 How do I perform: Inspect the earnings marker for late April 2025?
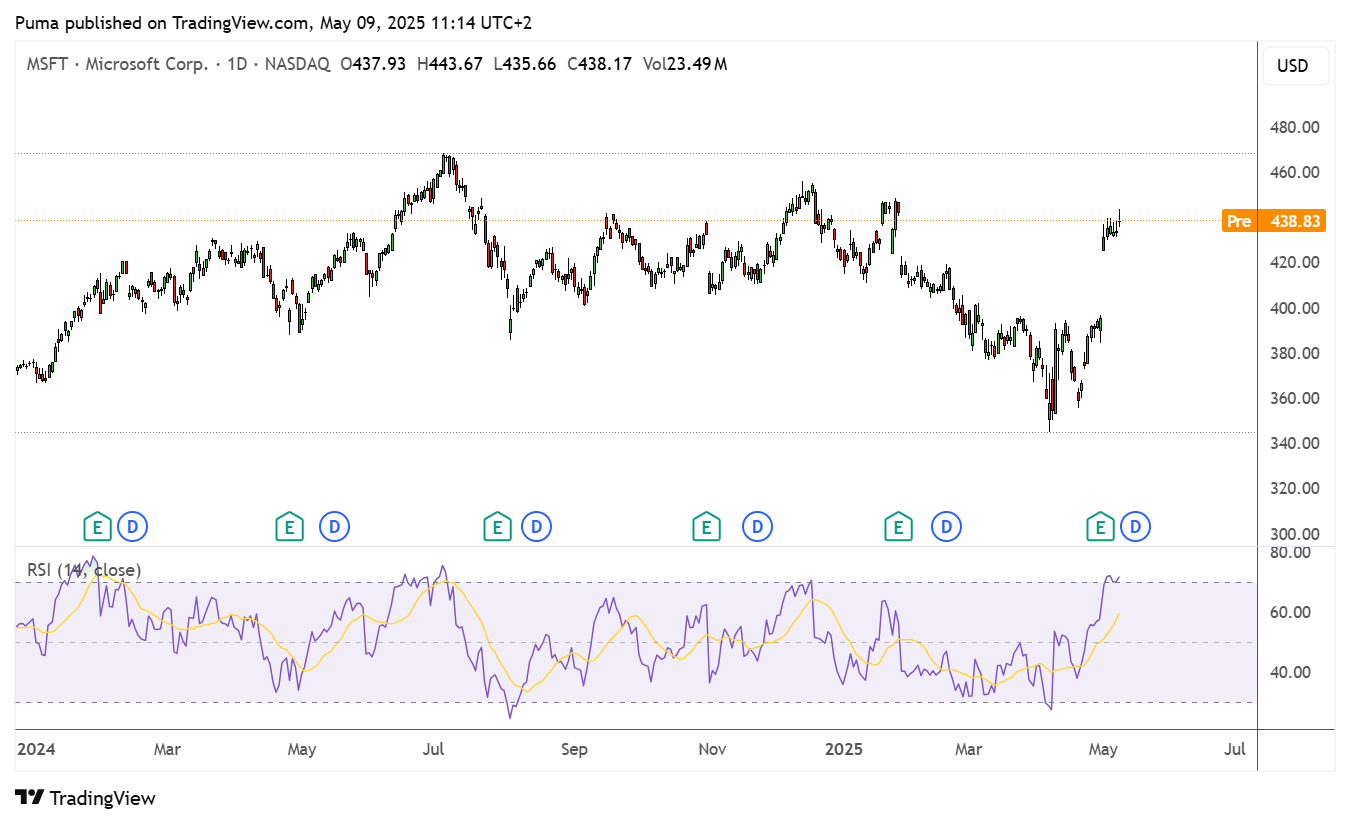tap(1101, 525)
